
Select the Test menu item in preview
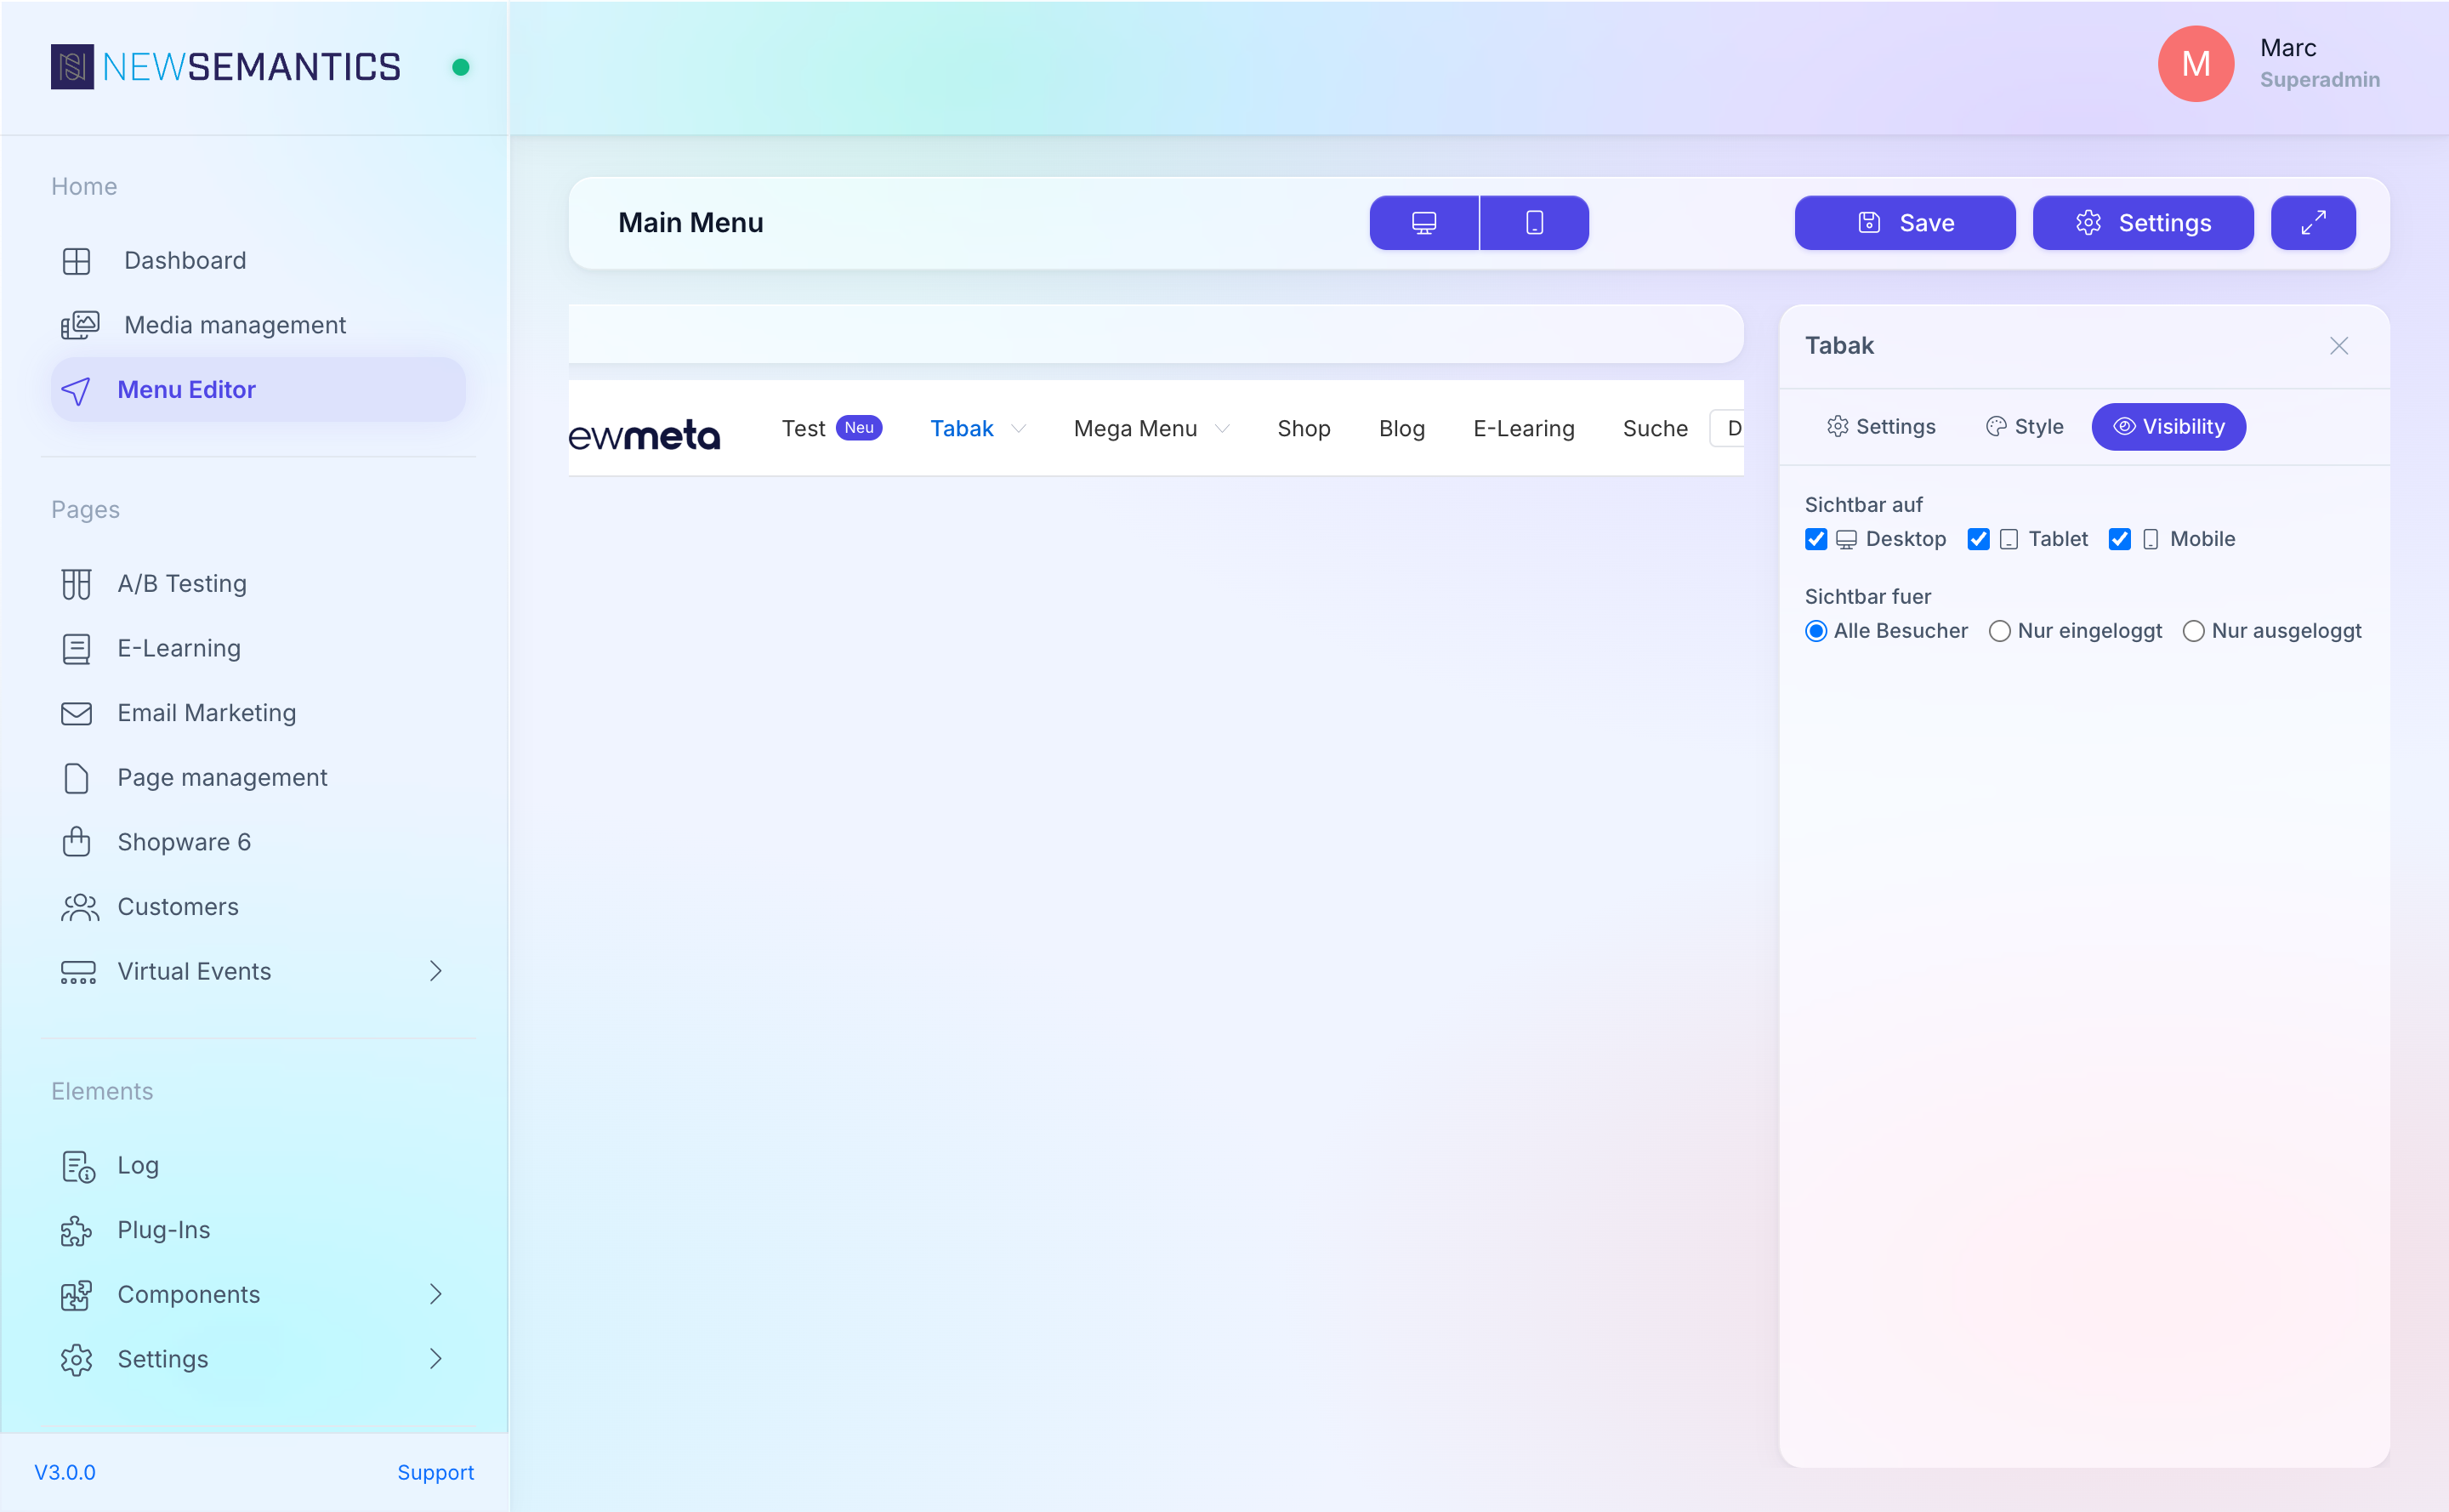pos(803,429)
